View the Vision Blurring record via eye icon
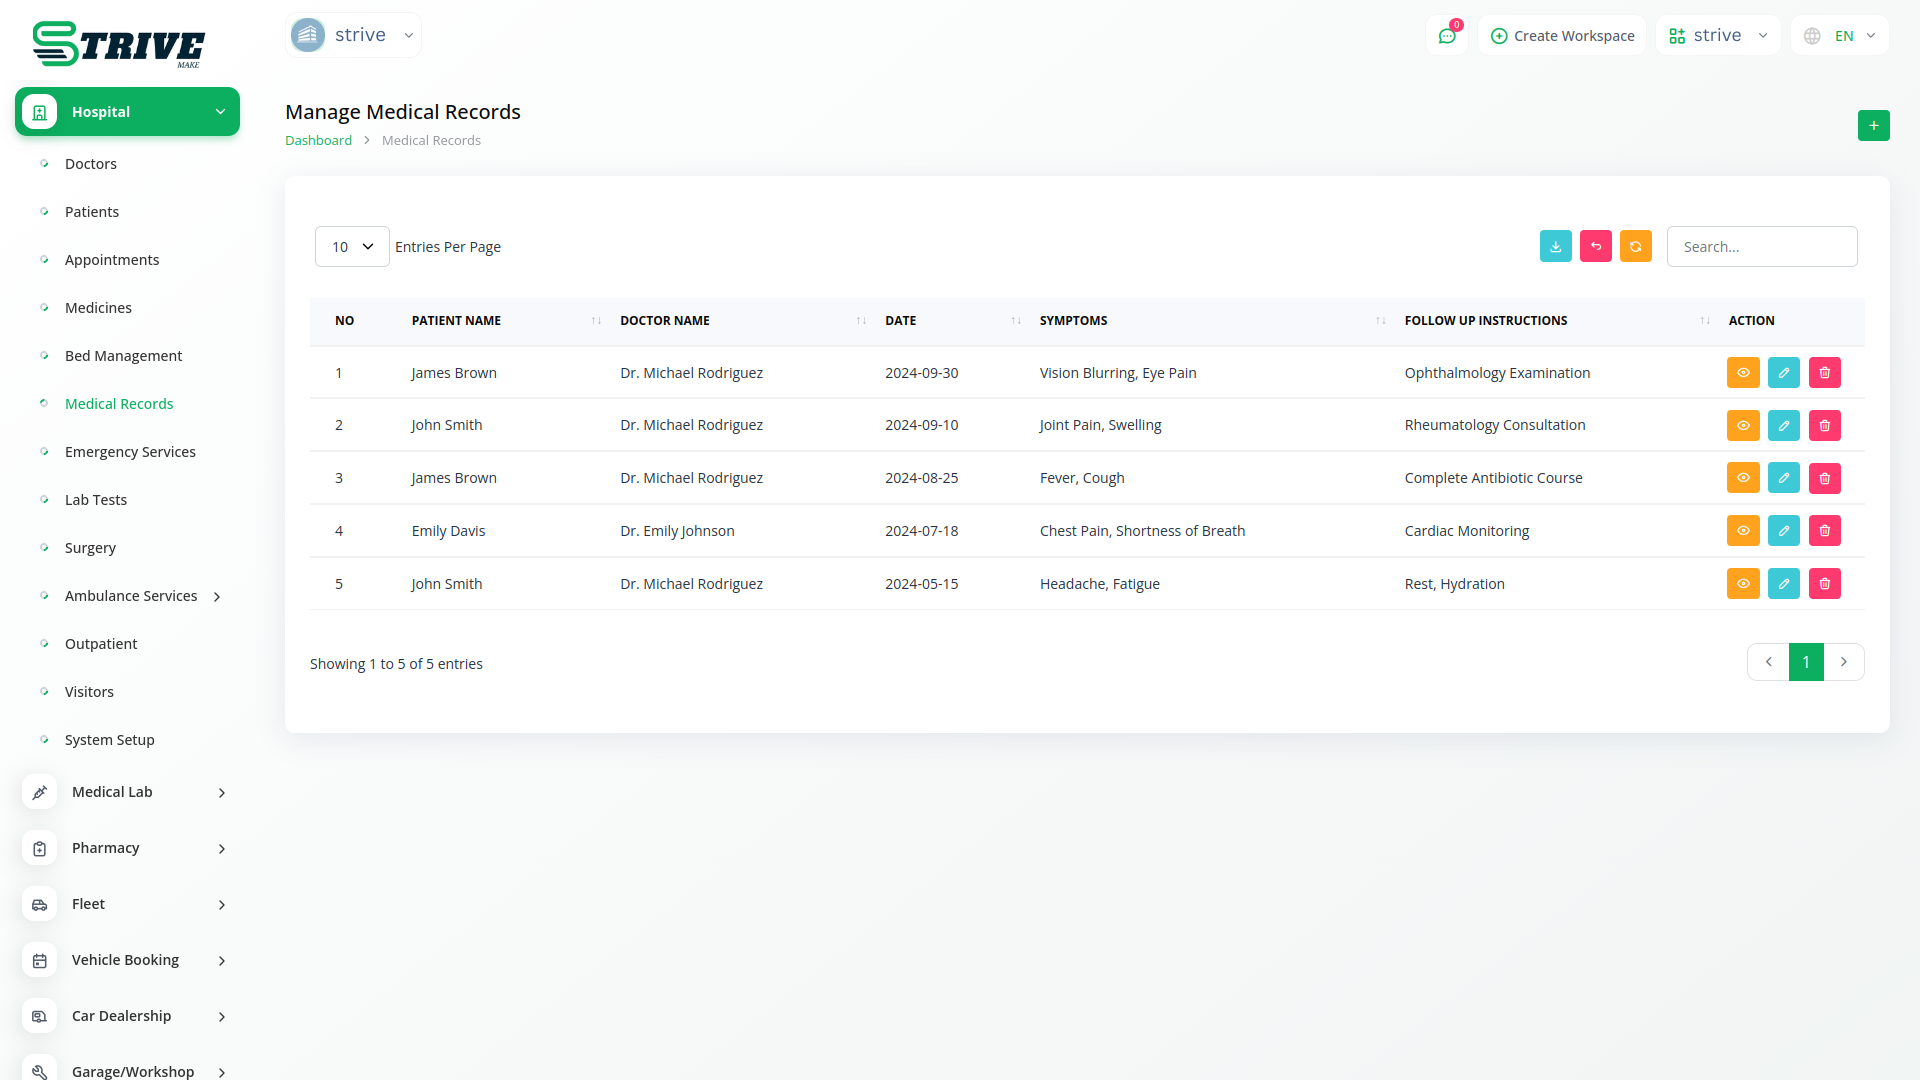 click(x=1742, y=373)
